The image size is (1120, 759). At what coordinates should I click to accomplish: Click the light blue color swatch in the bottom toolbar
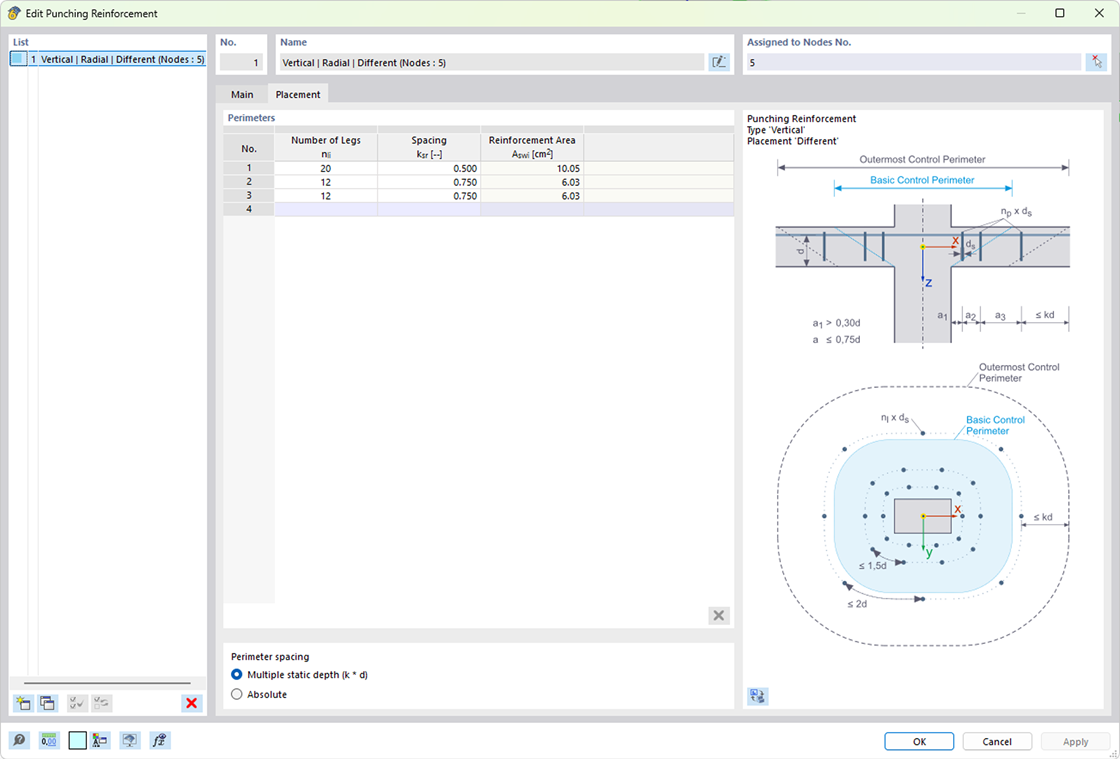click(77, 740)
